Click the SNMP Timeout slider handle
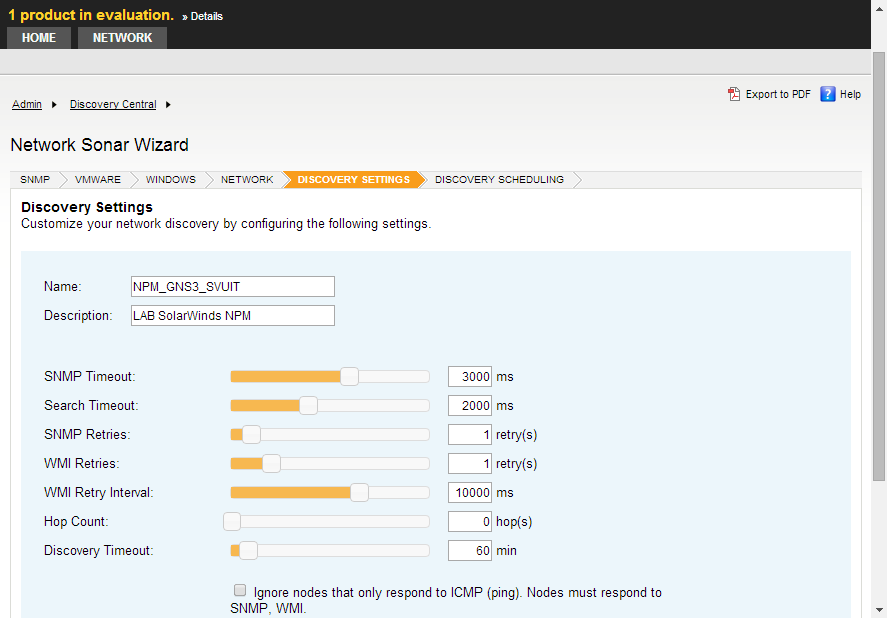This screenshot has width=887, height=618. [350, 376]
